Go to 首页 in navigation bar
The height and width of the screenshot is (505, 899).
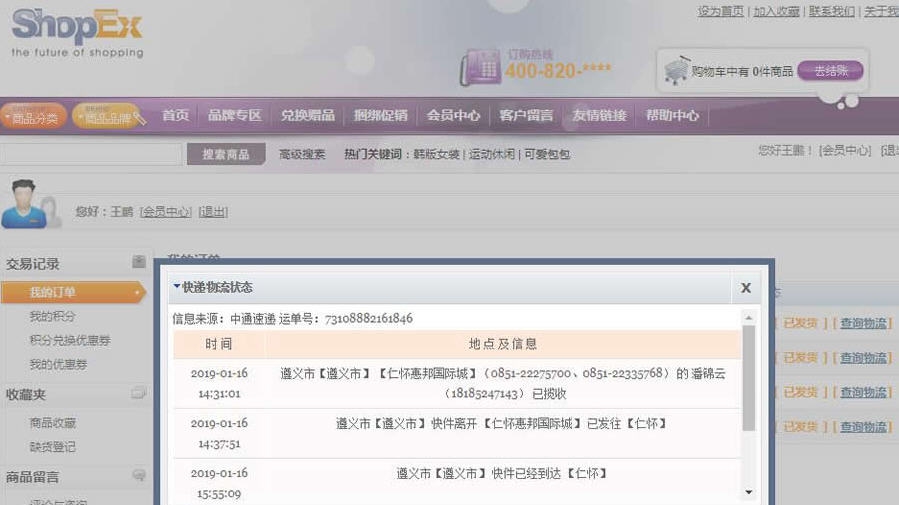[x=175, y=115]
